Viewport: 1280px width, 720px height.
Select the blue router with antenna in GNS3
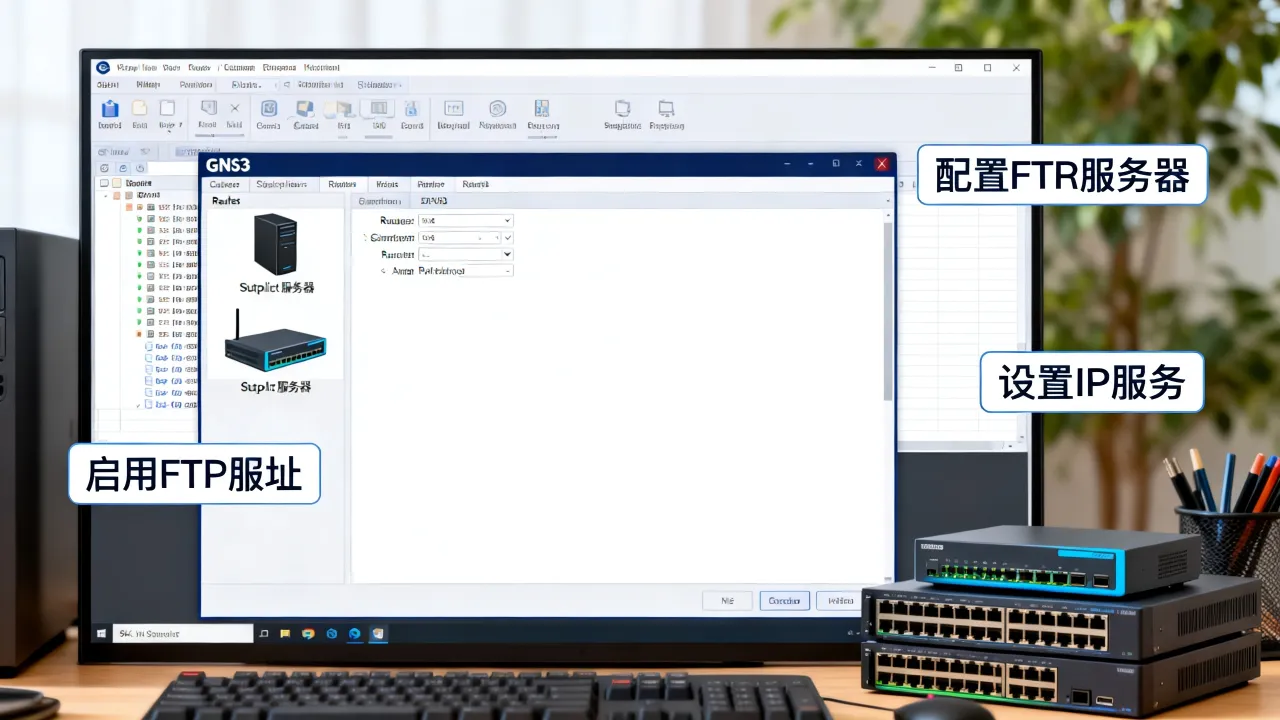(275, 343)
